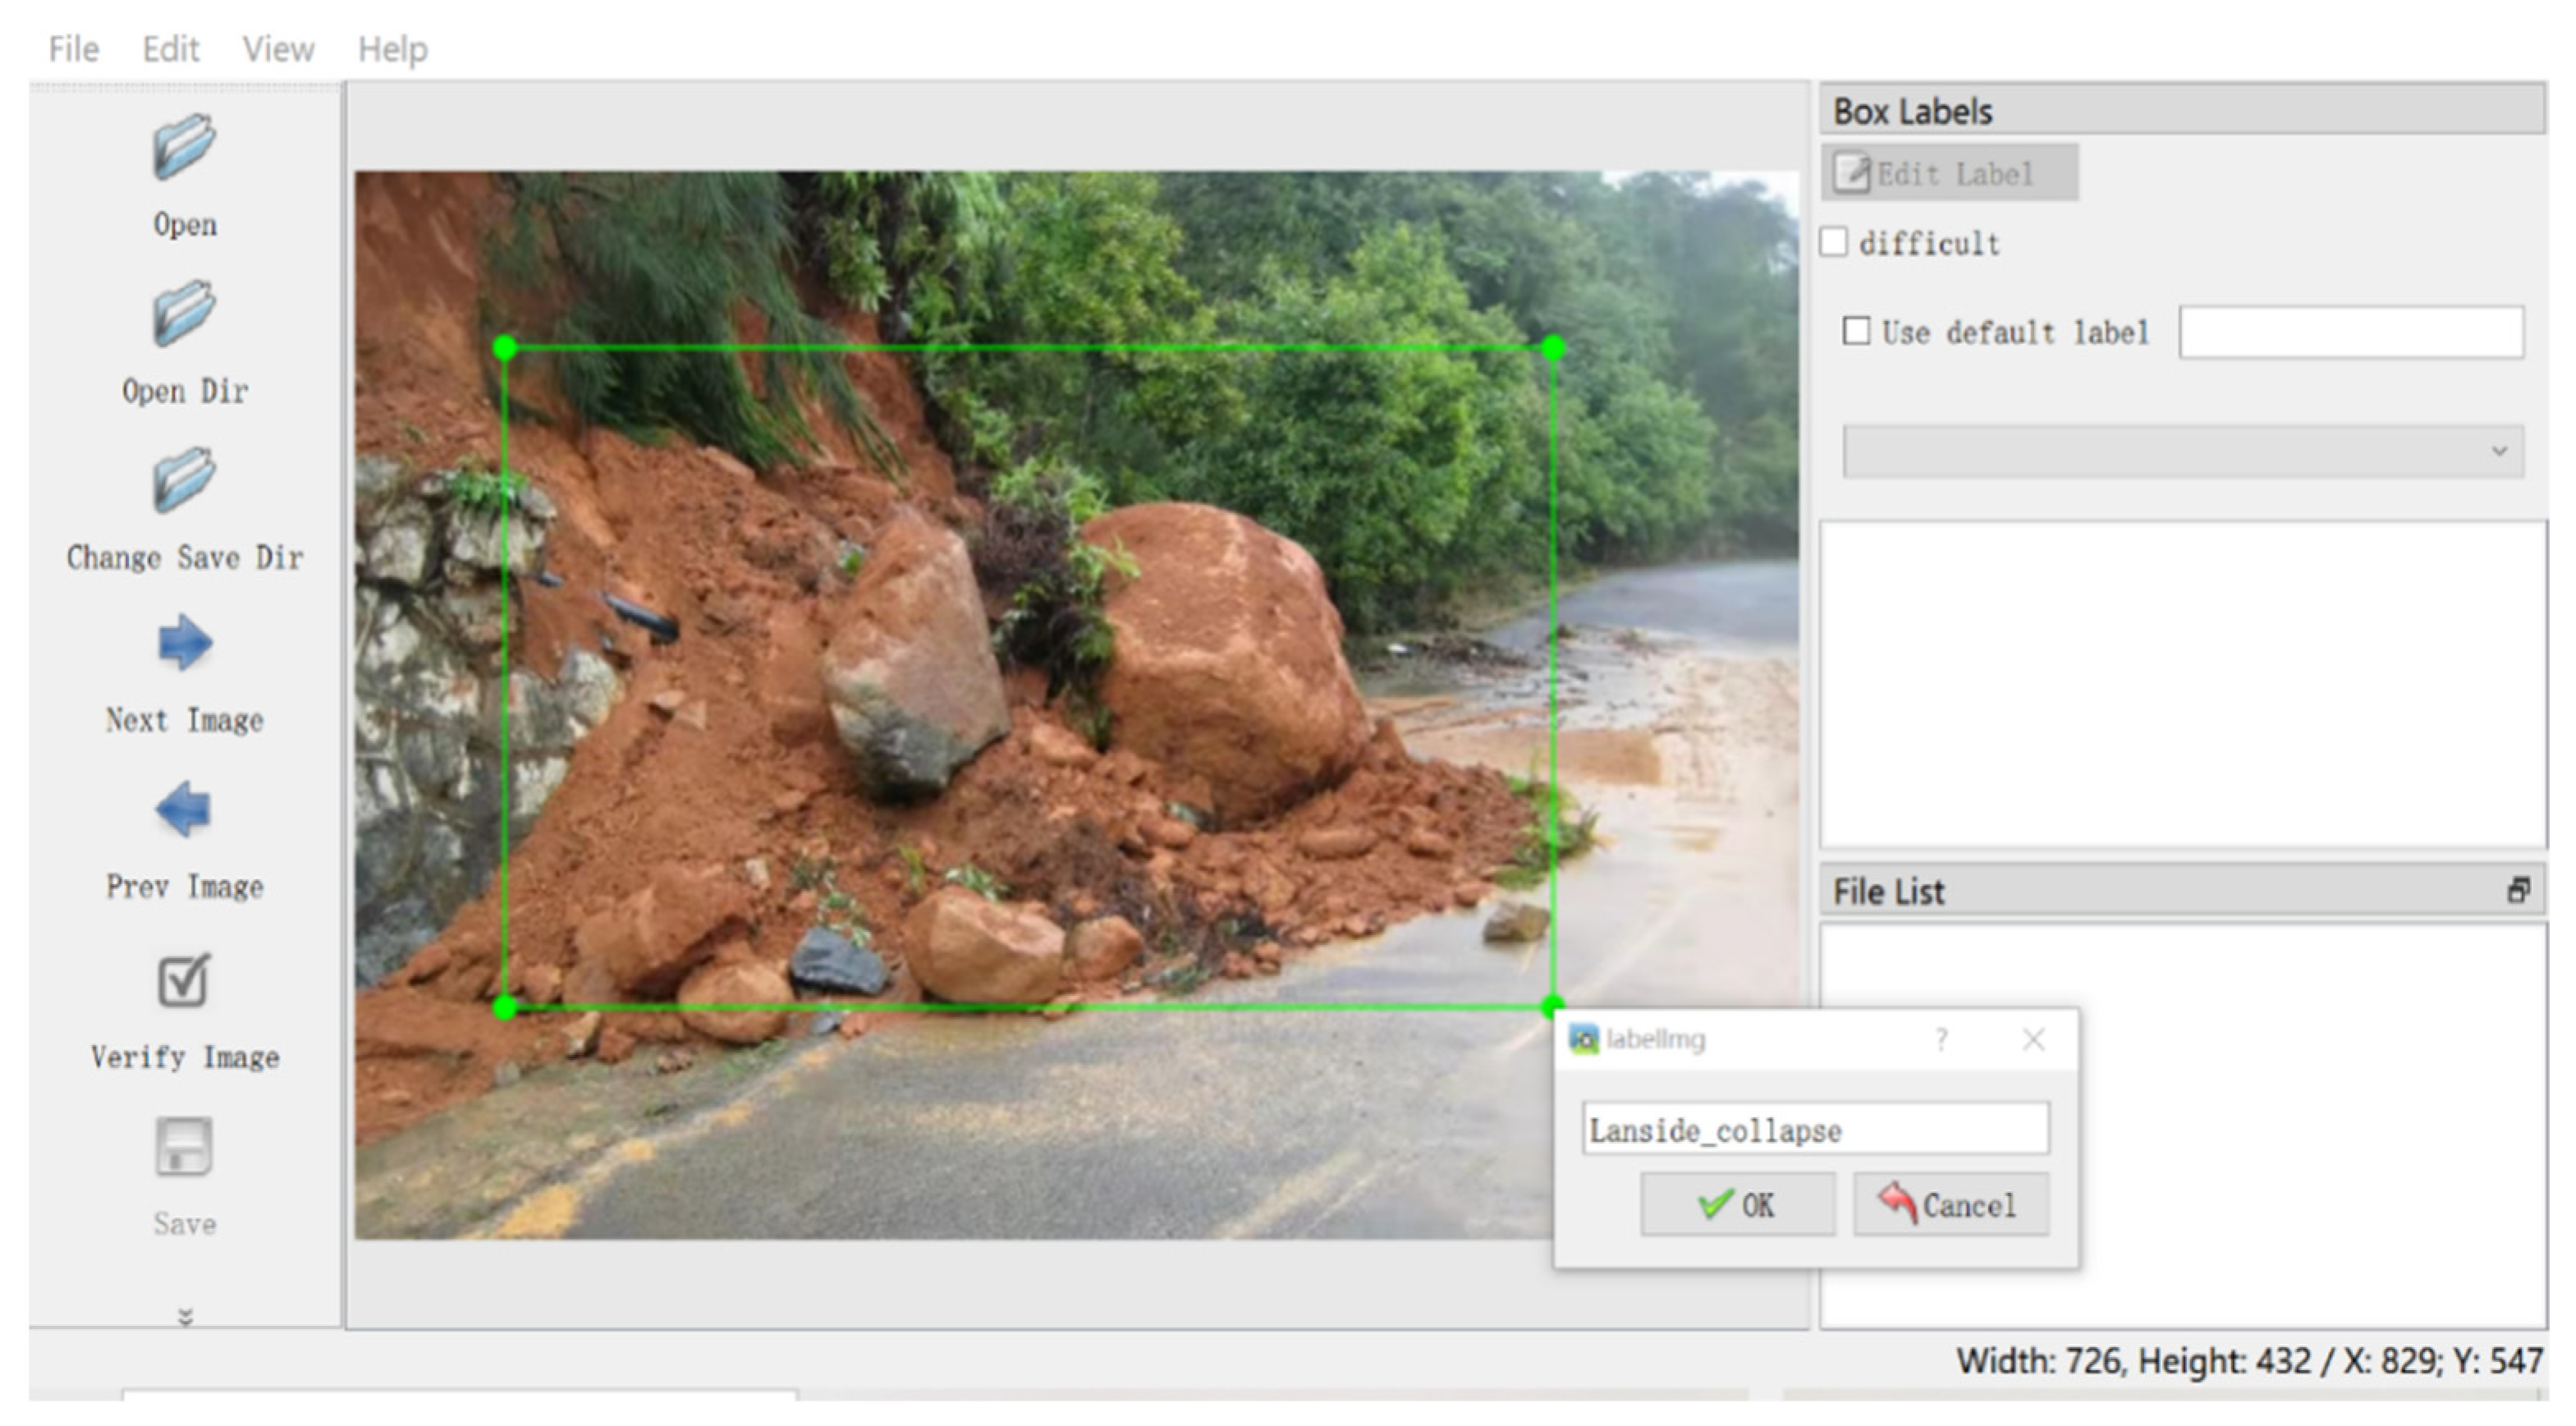Open the Edit menu
Viewport: 2576px width, 1426px height.
click(x=170, y=48)
